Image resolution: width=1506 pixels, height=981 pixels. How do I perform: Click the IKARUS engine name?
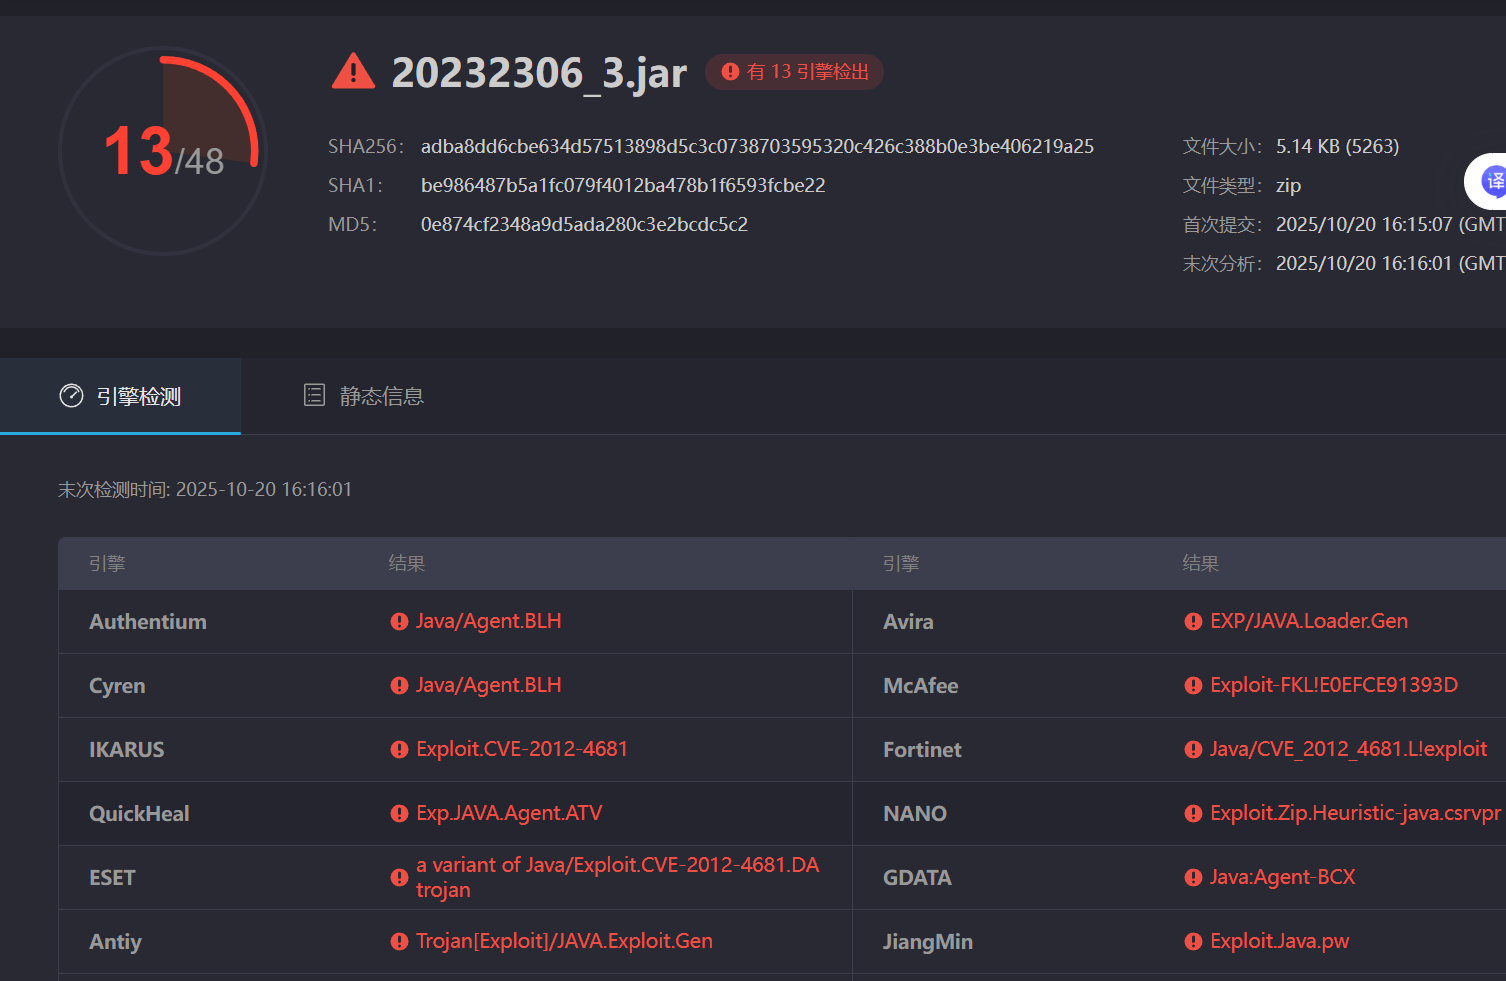pyautogui.click(x=126, y=750)
